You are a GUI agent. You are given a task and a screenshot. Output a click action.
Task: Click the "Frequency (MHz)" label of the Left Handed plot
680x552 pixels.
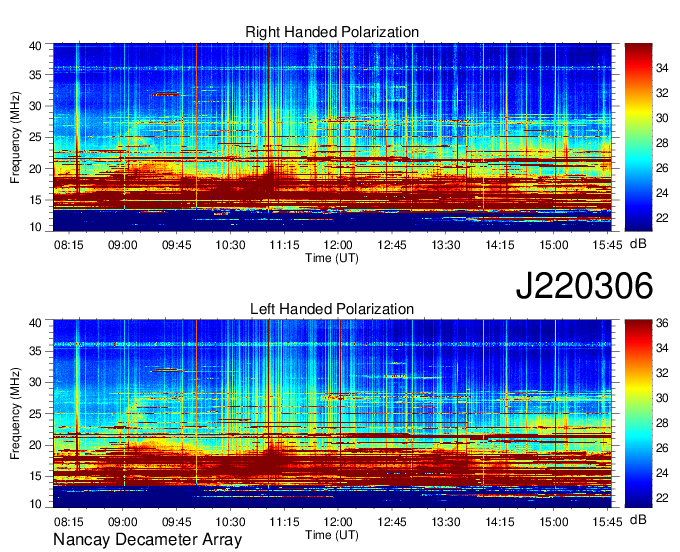click(15, 414)
